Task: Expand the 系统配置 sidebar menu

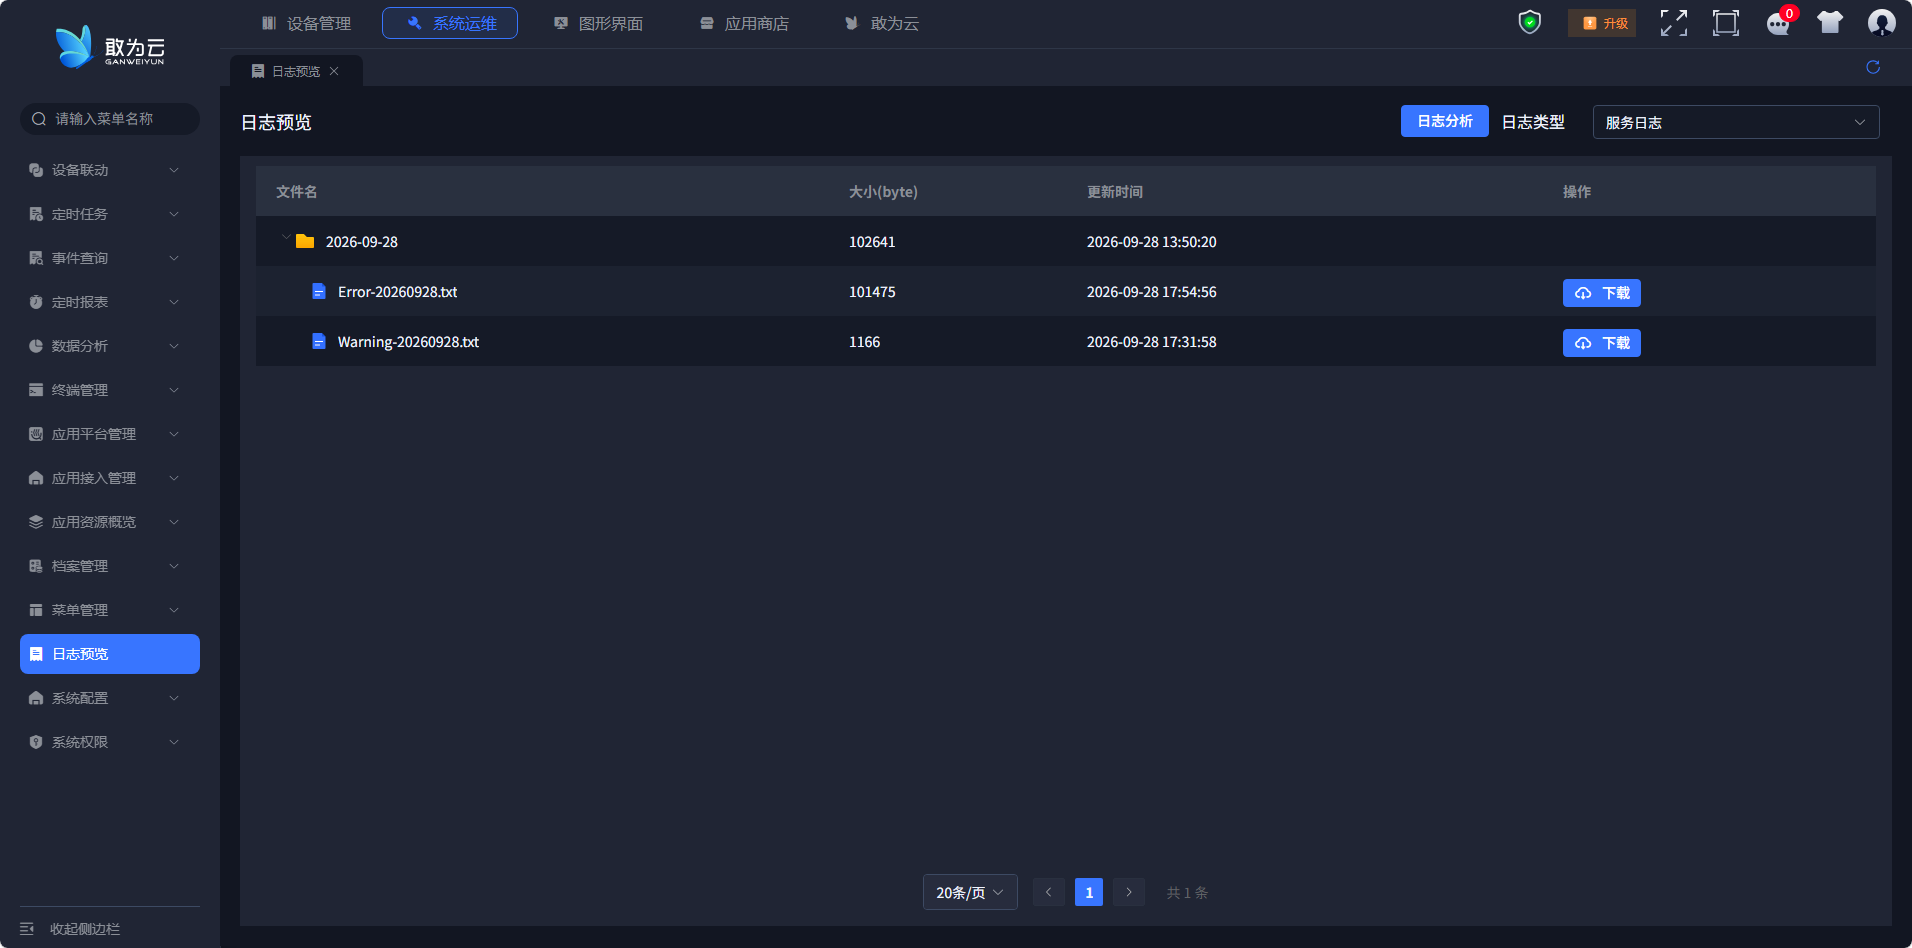Action: click(110, 698)
